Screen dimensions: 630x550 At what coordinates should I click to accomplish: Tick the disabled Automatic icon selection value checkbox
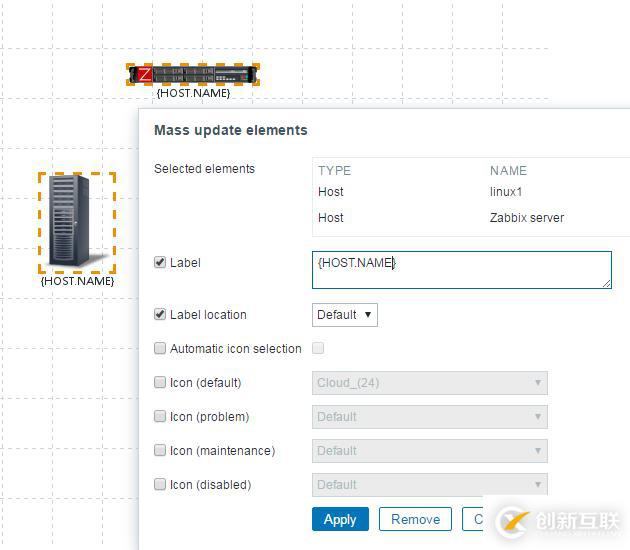pyautogui.click(x=318, y=348)
